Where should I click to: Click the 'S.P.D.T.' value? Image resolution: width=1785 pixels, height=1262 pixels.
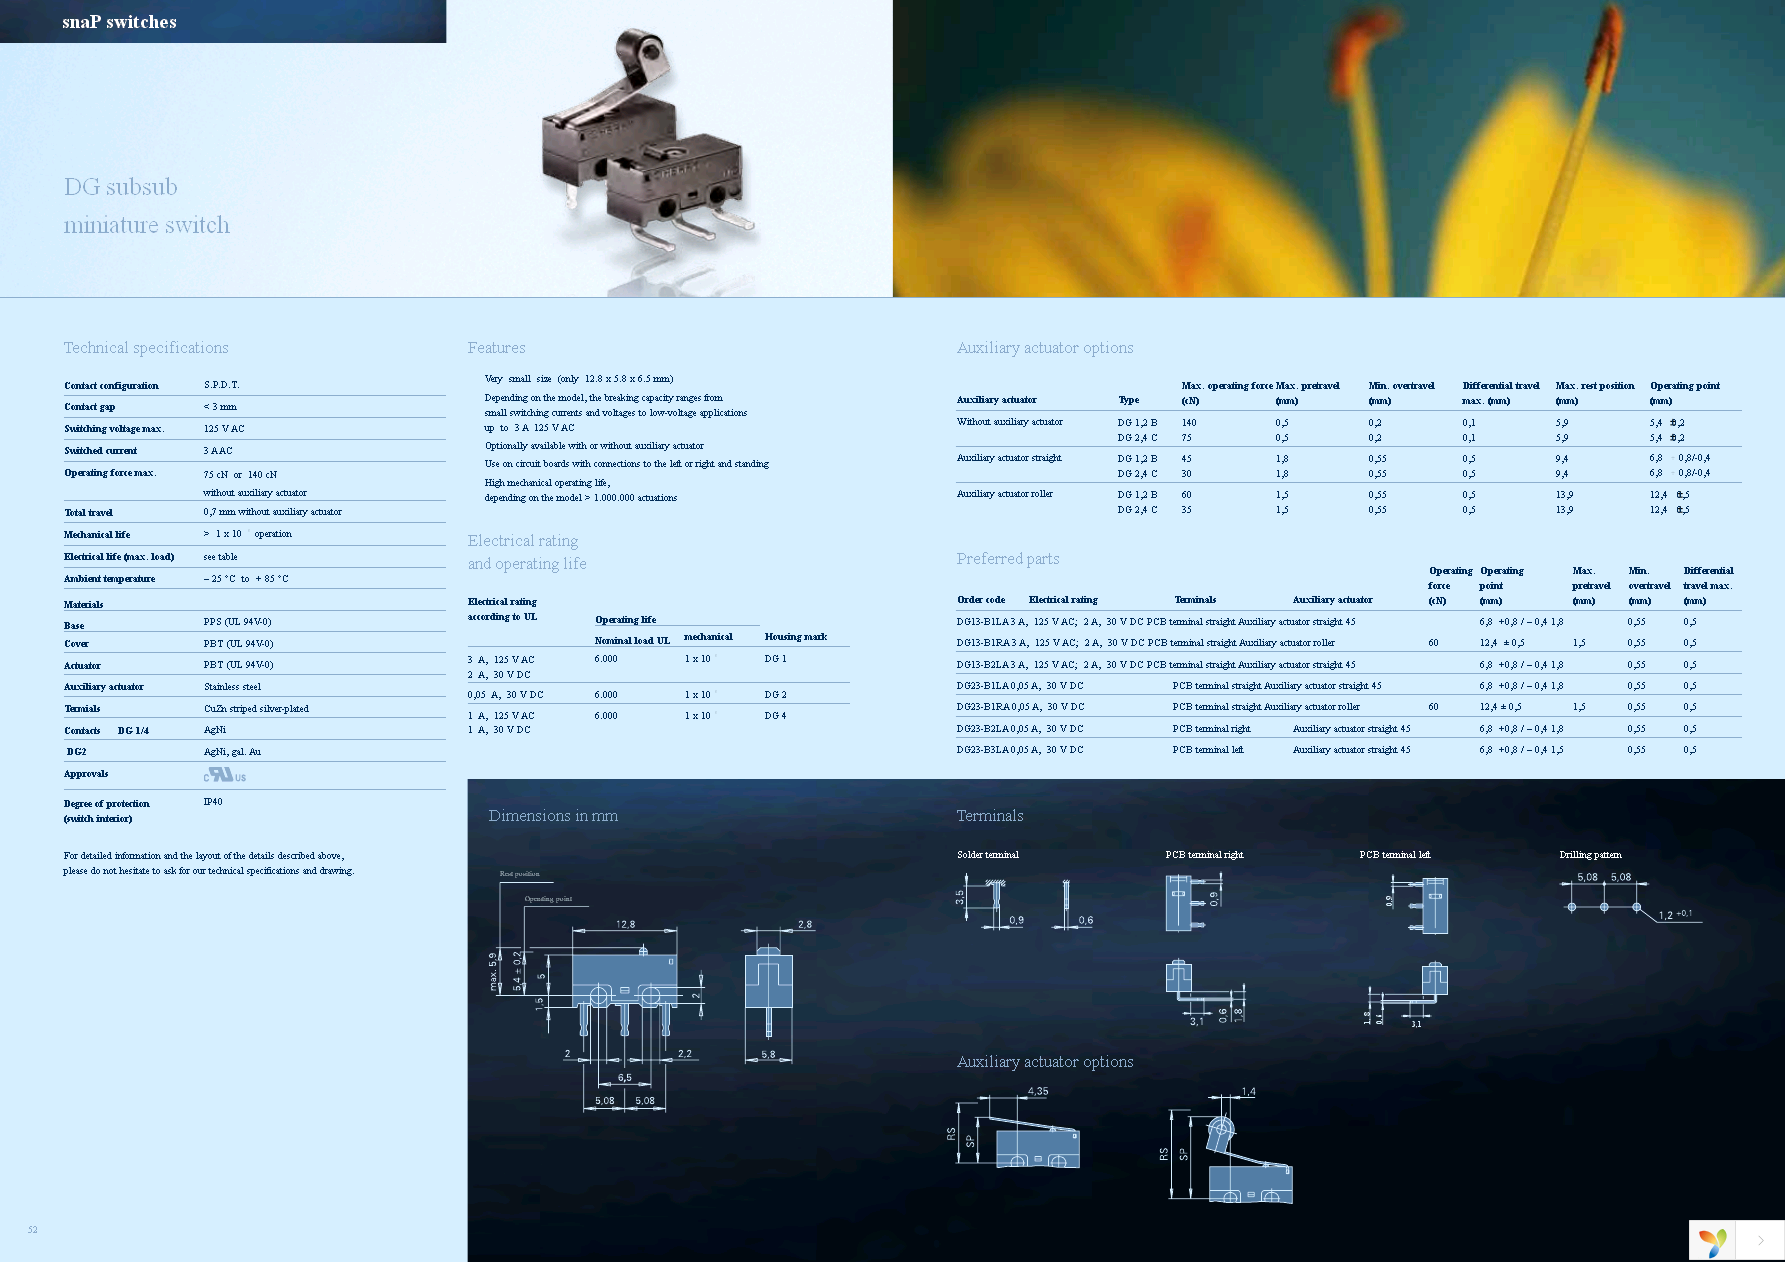(x=221, y=385)
